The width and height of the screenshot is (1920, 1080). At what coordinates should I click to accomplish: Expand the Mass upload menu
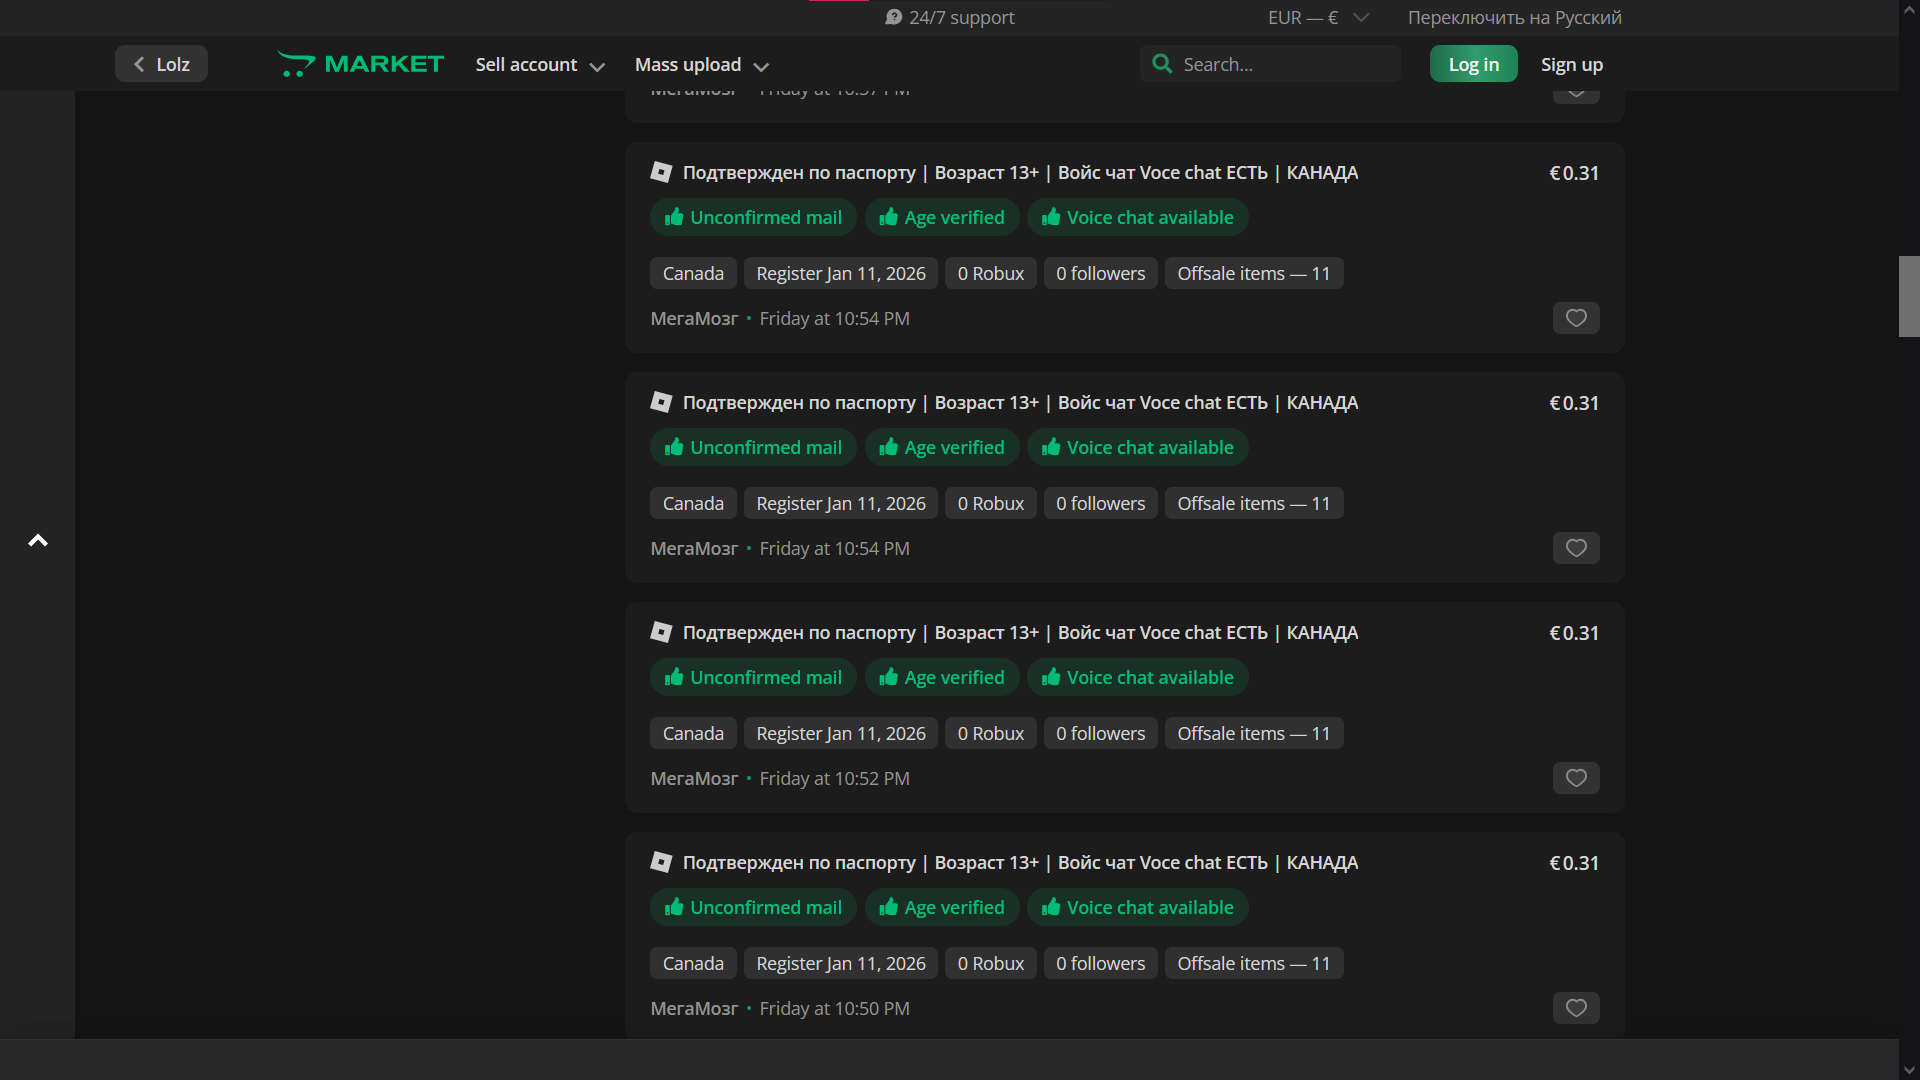701,65
